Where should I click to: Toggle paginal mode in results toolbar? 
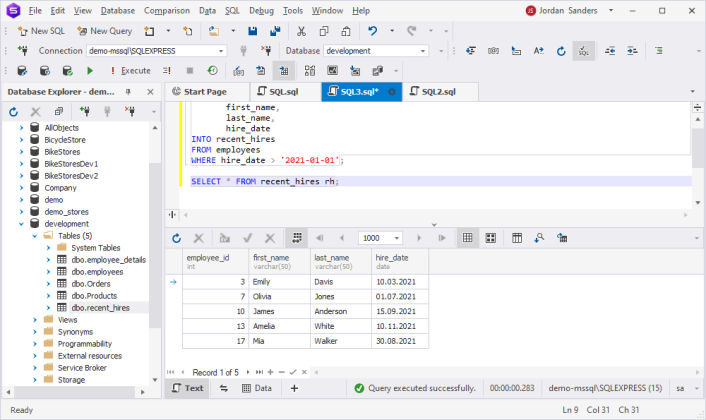(x=297, y=238)
